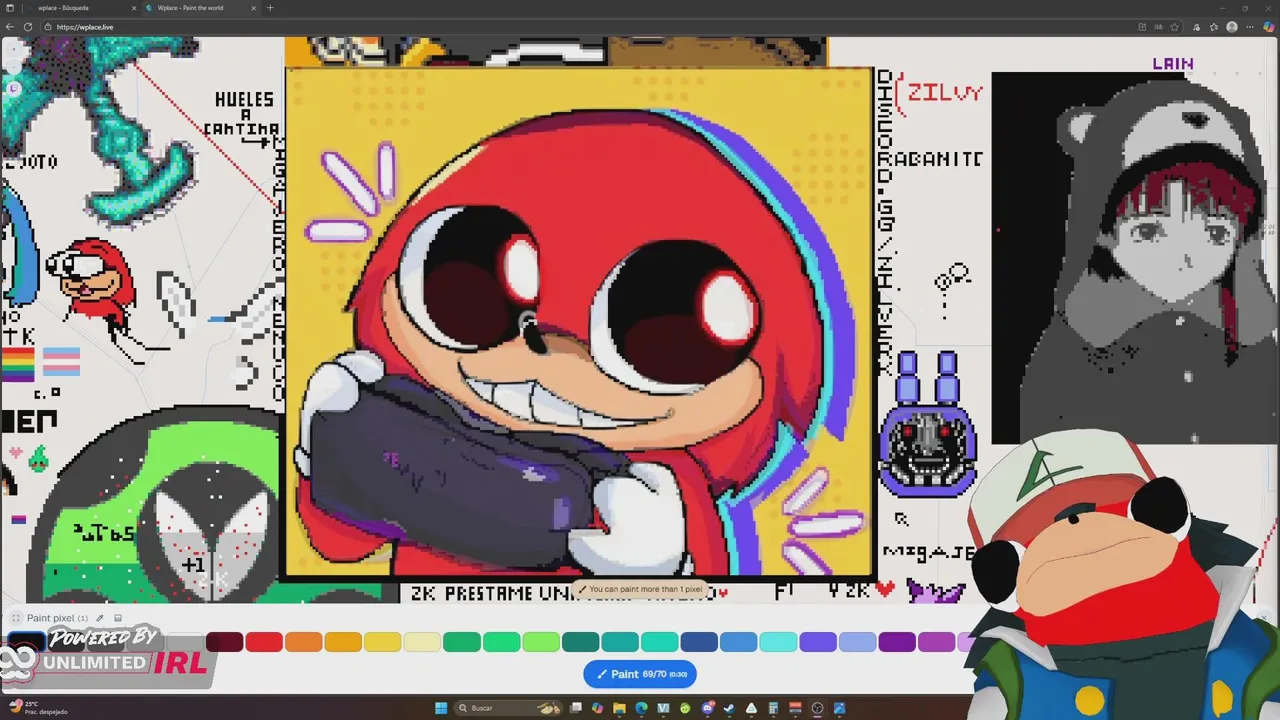Image resolution: width=1280 pixels, height=720 pixels.
Task: Select the light periwinkle swatch
Action: [857, 642]
